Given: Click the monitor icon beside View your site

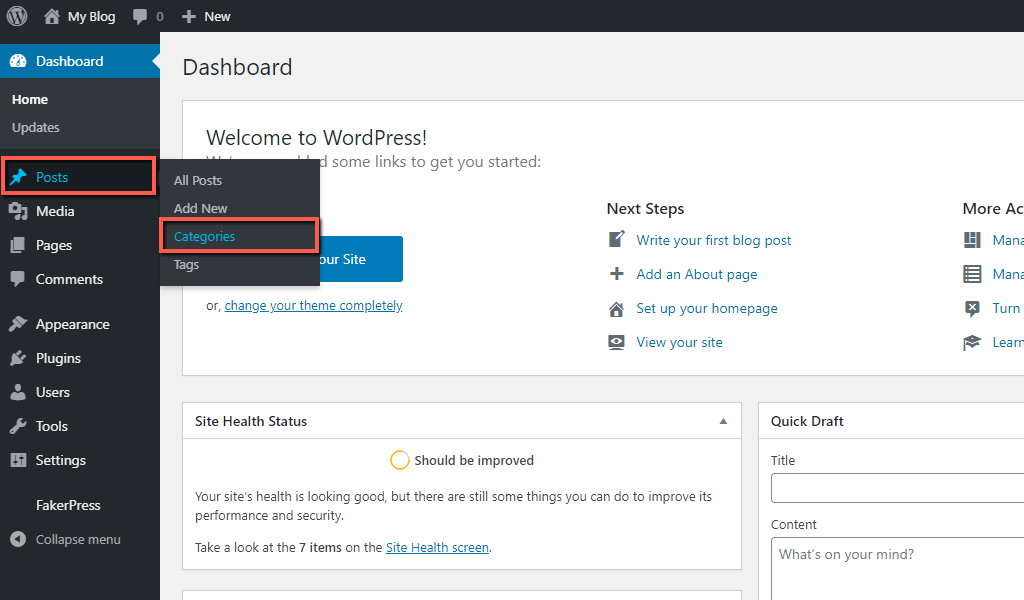Looking at the screenshot, I should coord(616,342).
